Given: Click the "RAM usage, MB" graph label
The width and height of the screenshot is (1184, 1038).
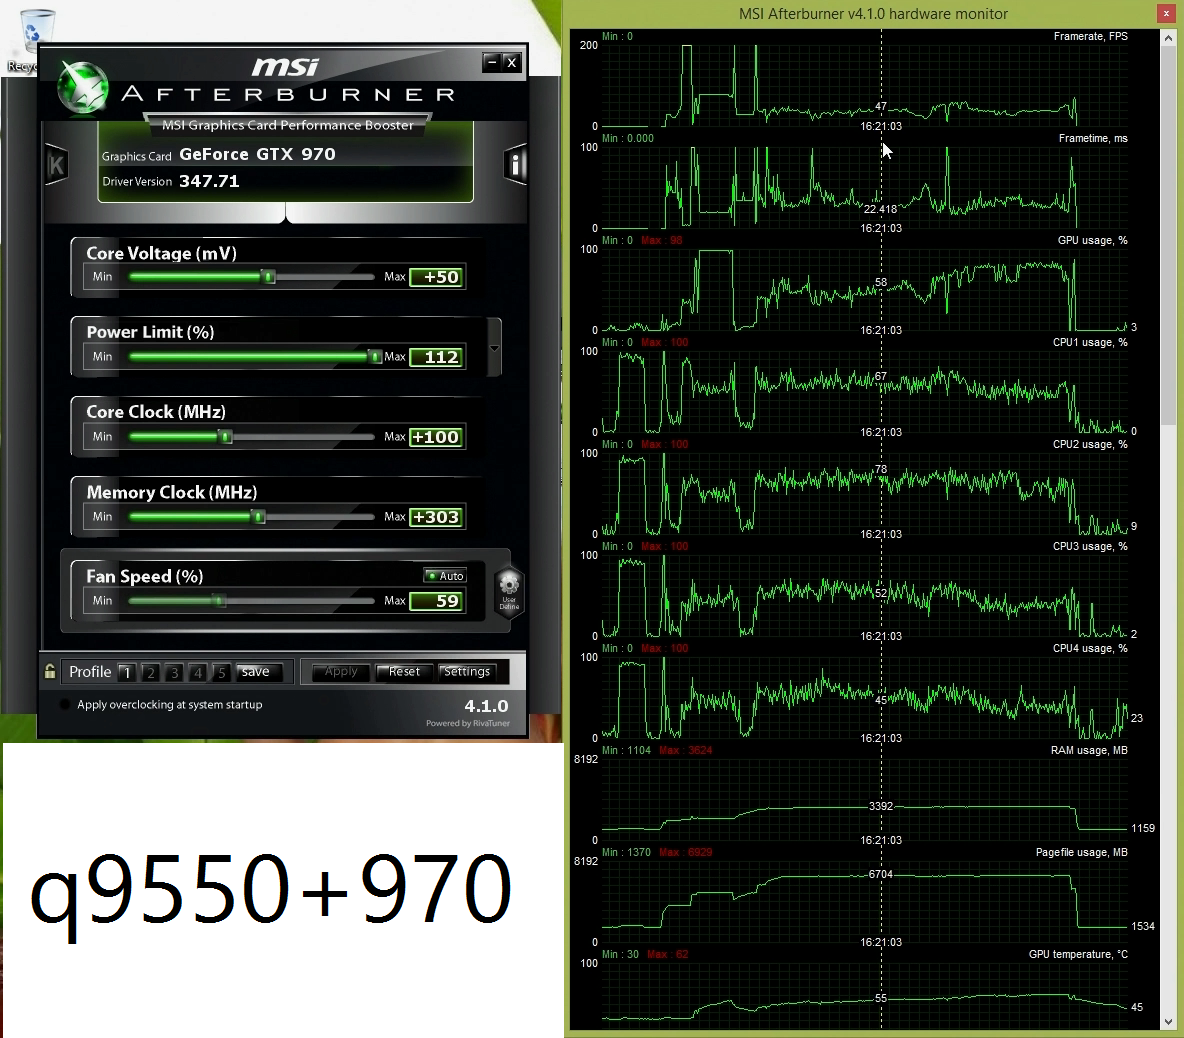Looking at the screenshot, I should tap(1089, 750).
